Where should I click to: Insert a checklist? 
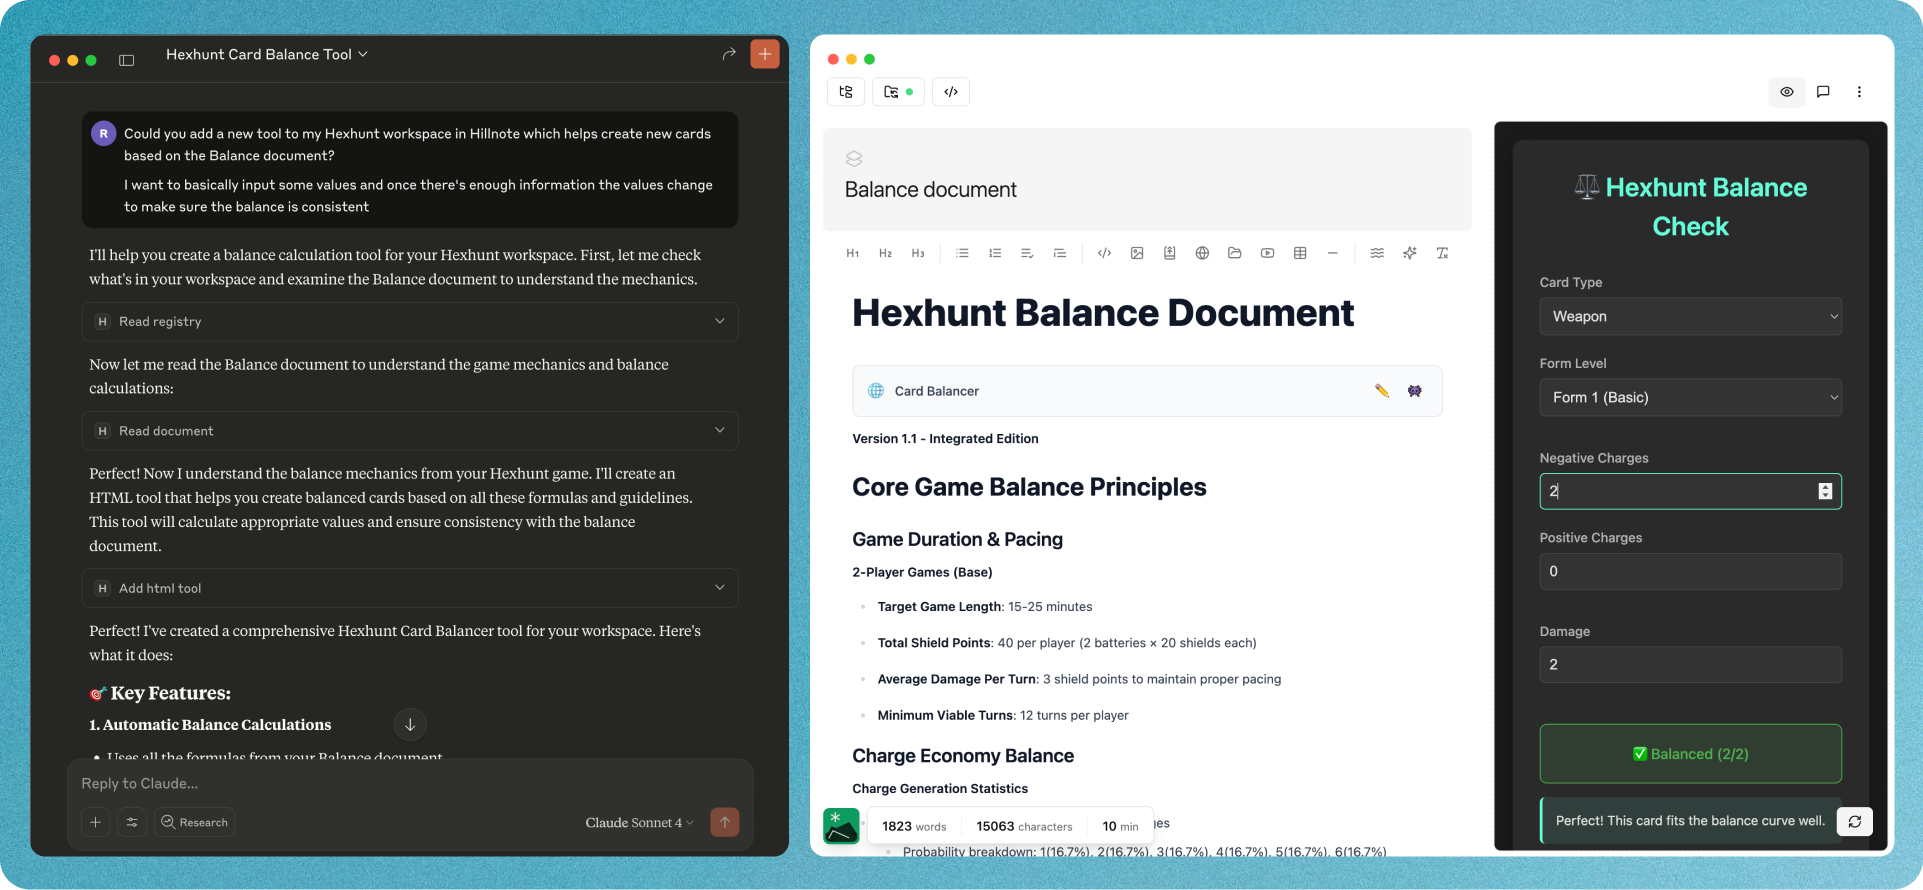pyautogui.click(x=1027, y=253)
